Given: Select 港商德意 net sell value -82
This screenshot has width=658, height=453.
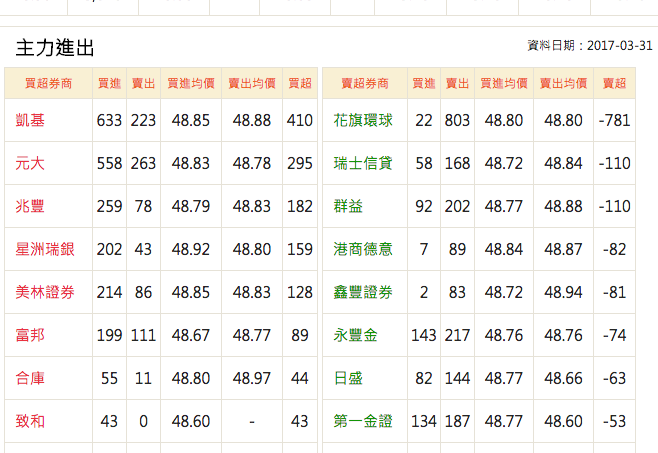Looking at the screenshot, I should (x=614, y=249).
